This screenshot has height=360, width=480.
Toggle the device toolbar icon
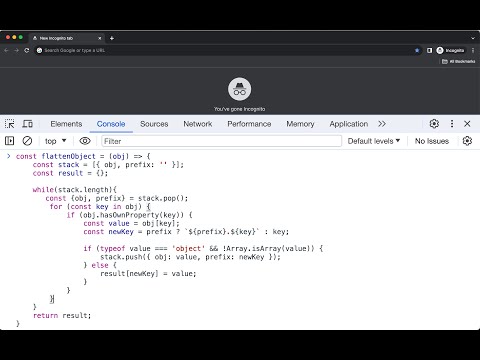(27, 124)
